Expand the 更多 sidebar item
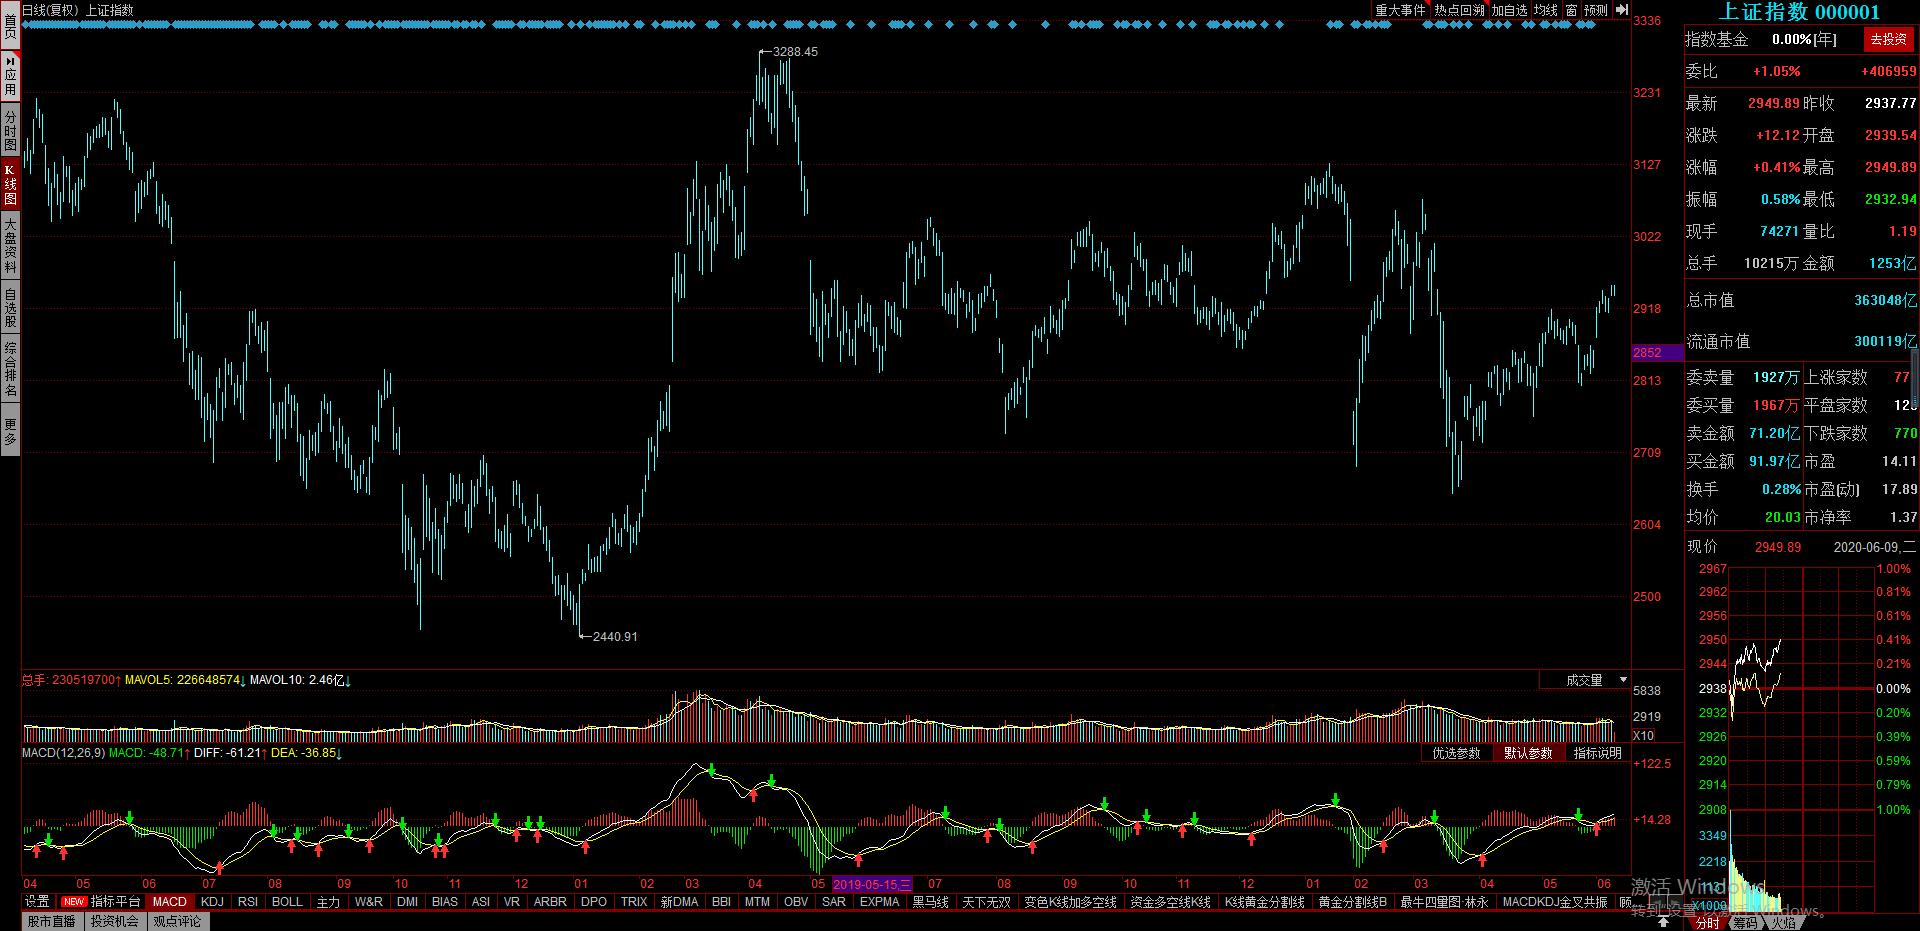This screenshot has width=1920, height=931. [x=10, y=431]
